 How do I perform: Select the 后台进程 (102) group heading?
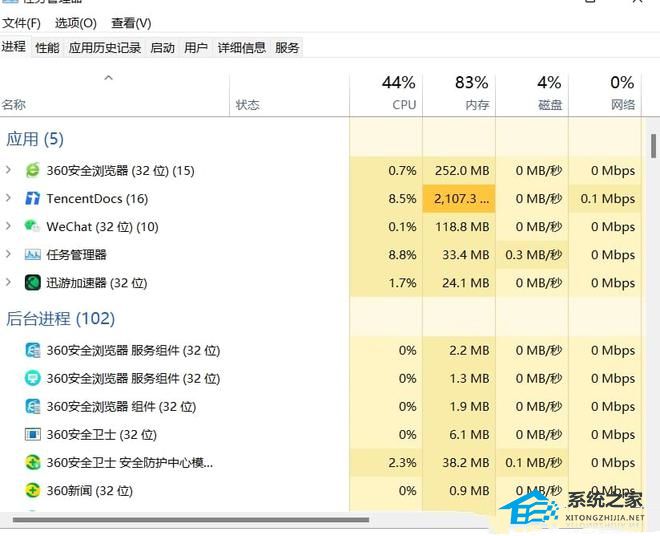(x=60, y=318)
